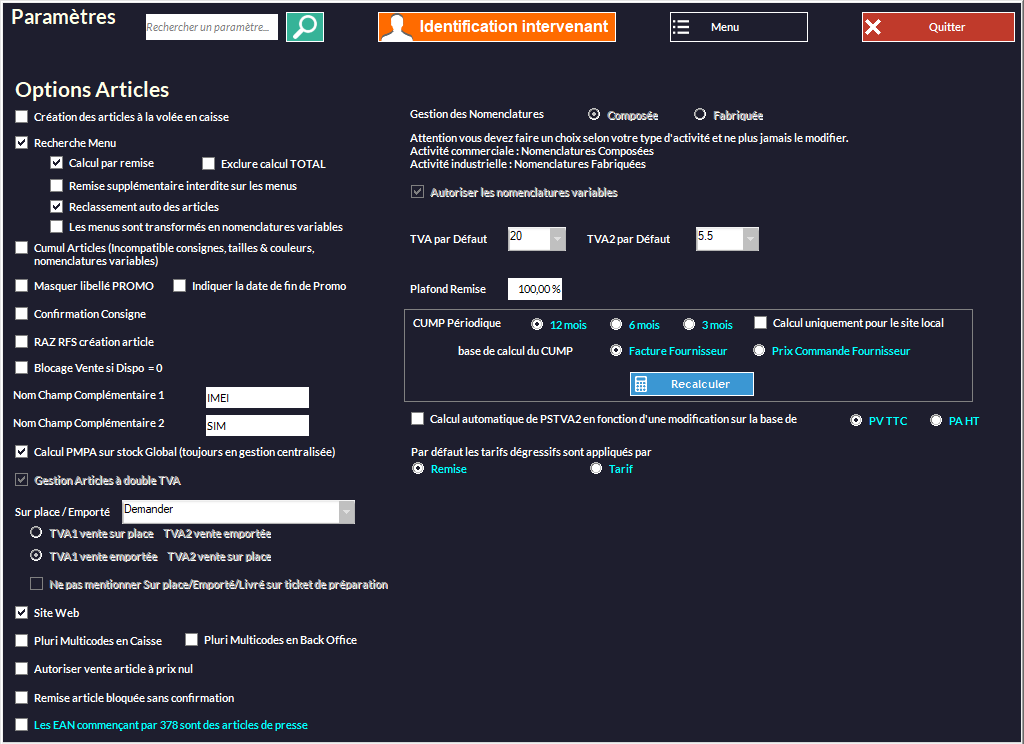
Task: Click the Nom Champ Complémentaire 1 field
Action: tap(256, 397)
